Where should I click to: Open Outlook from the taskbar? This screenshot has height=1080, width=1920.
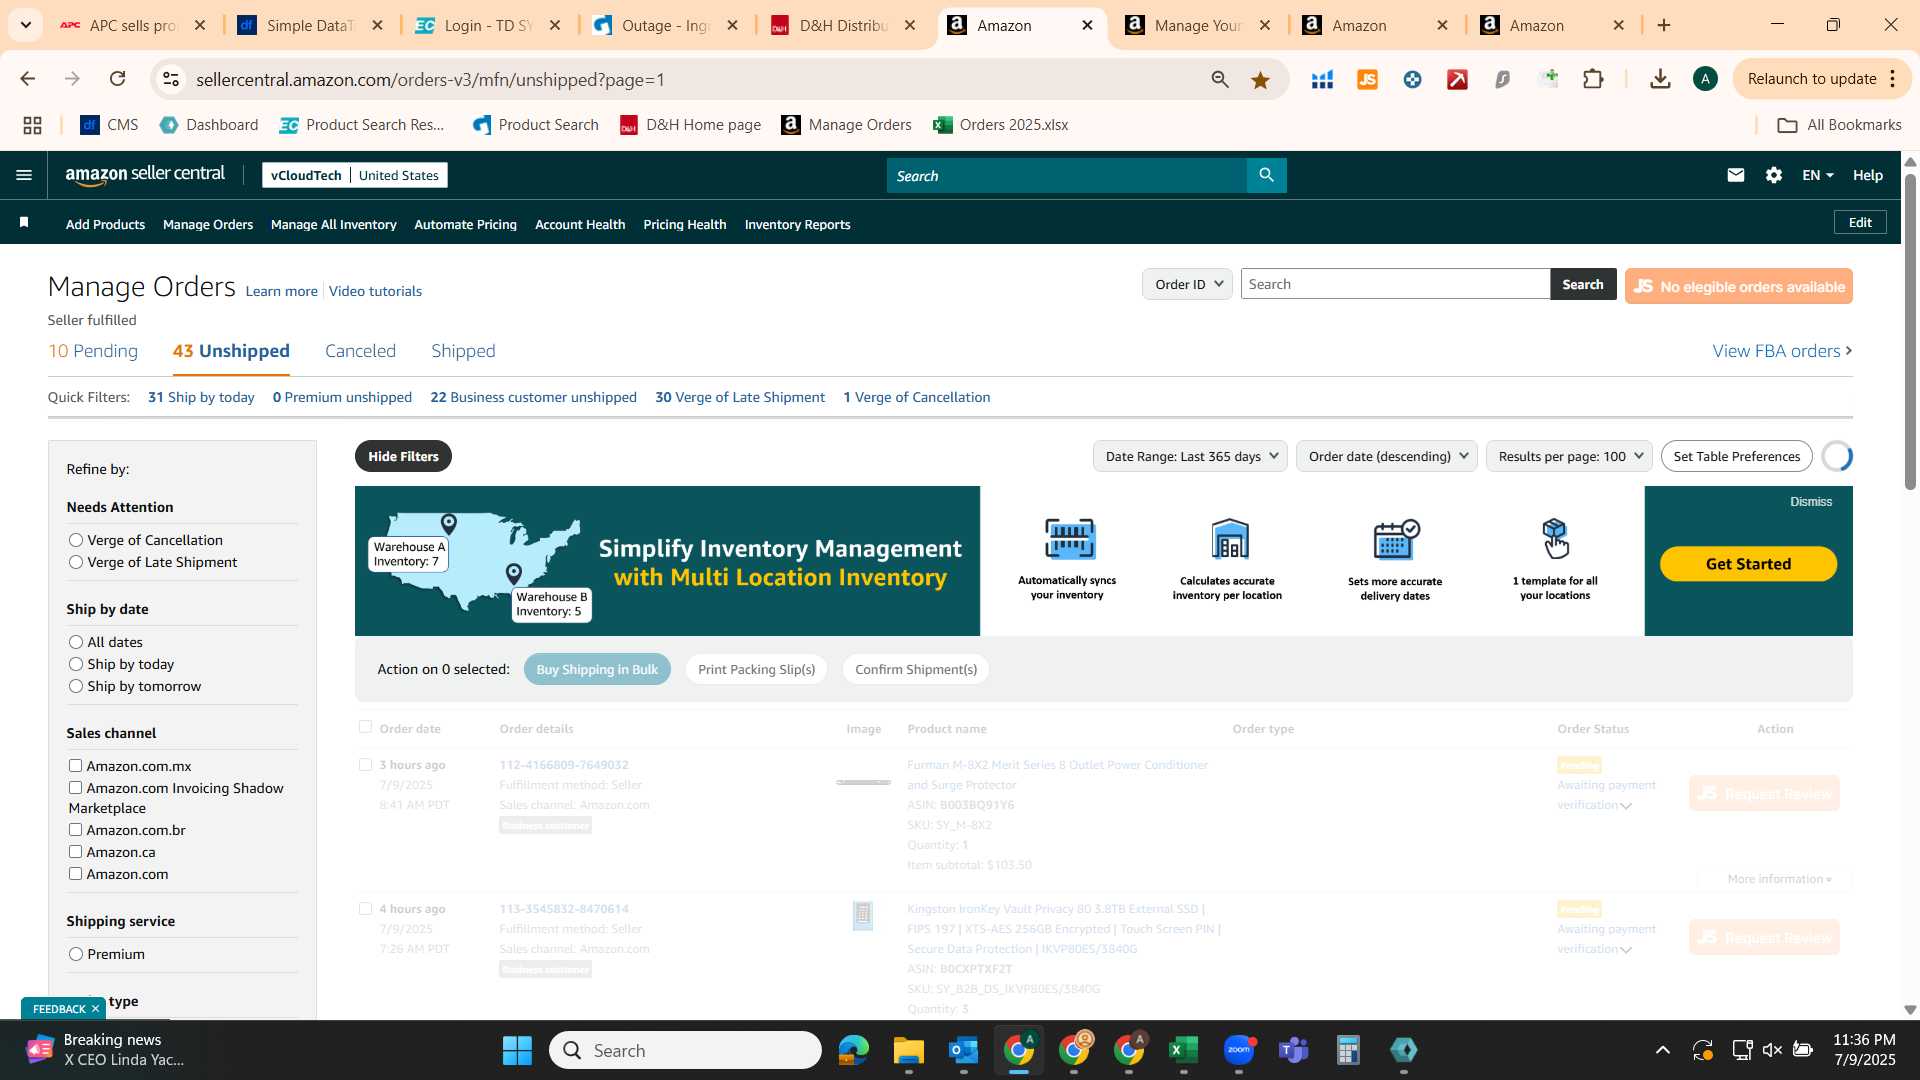pyautogui.click(x=963, y=1050)
